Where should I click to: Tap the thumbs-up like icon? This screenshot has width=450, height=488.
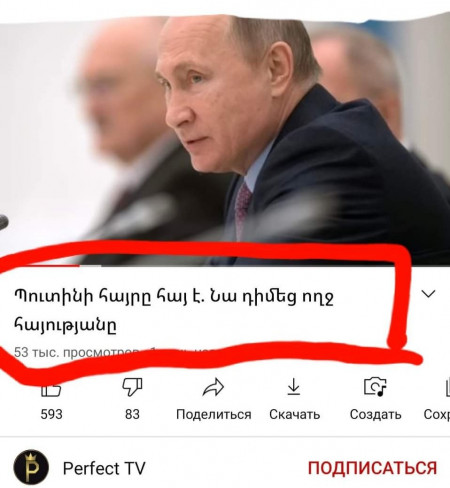pyautogui.click(x=51, y=389)
